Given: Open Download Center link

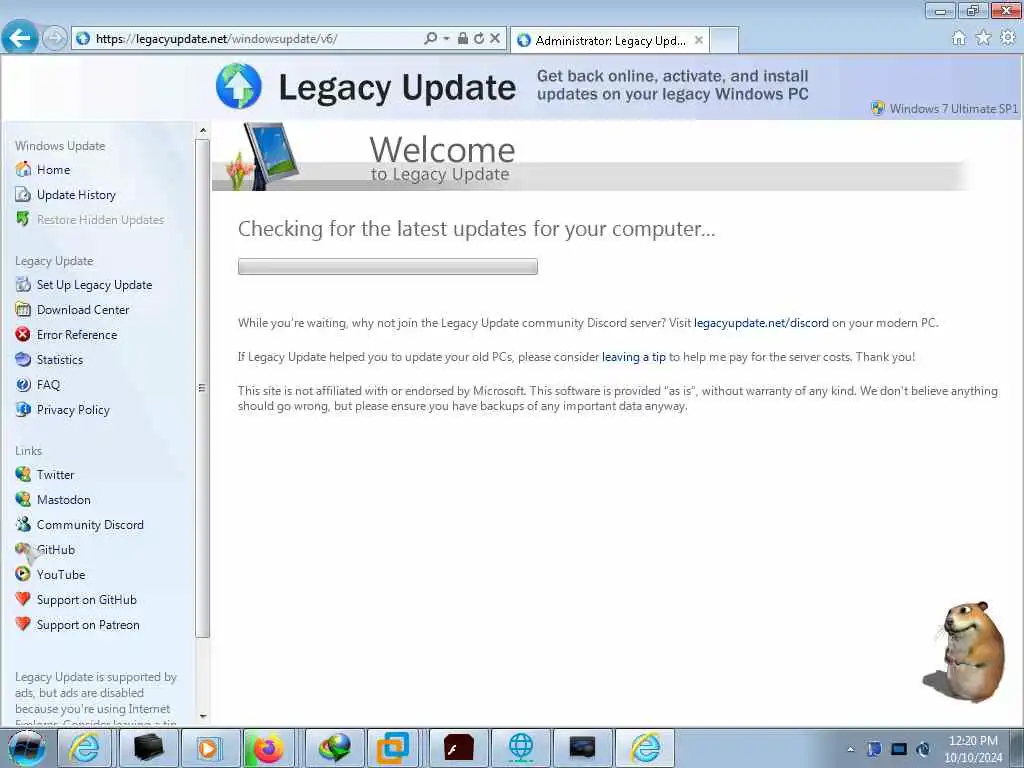Looking at the screenshot, I should pos(83,310).
